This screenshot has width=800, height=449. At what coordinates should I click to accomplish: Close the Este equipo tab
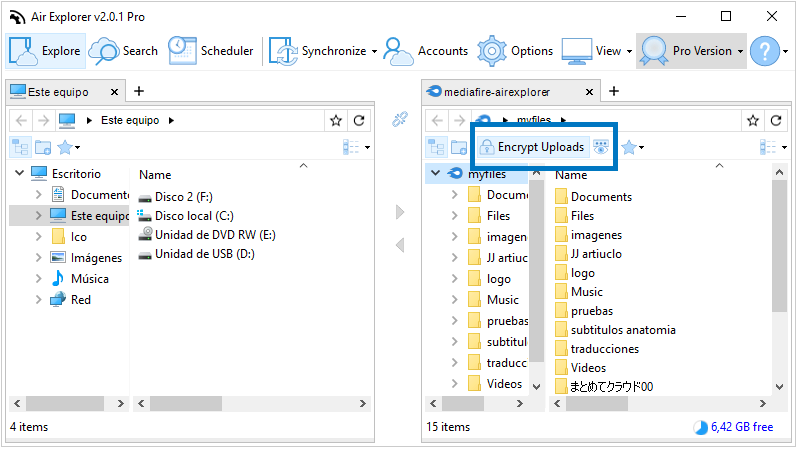(114, 92)
